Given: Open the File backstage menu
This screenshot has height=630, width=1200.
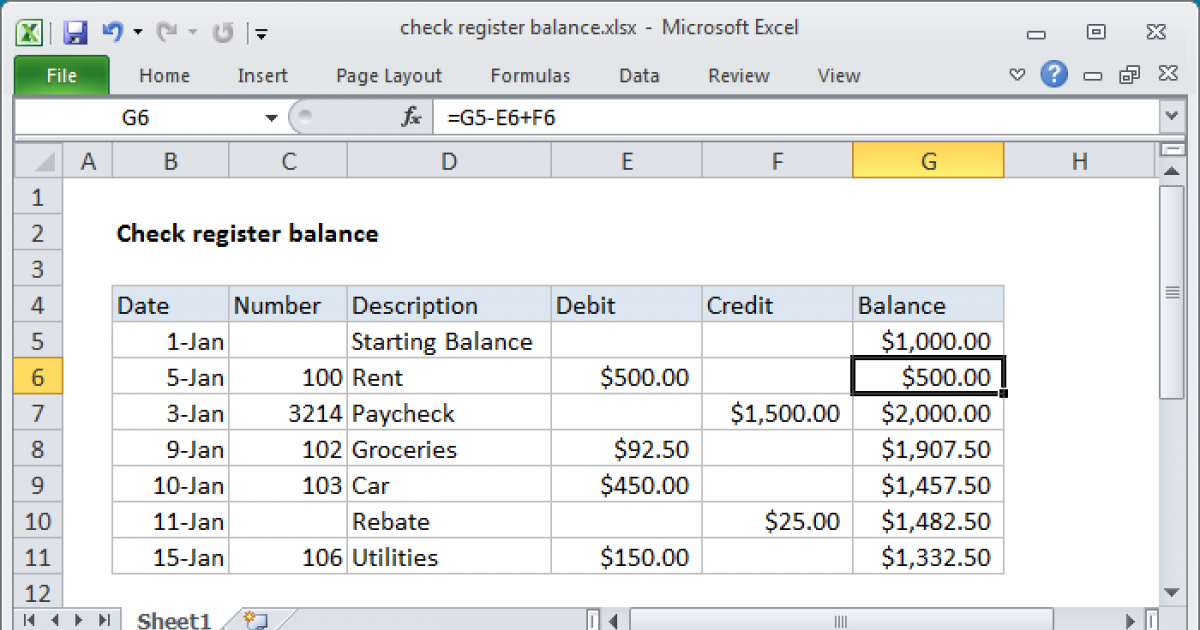Looking at the screenshot, I should click(61, 75).
